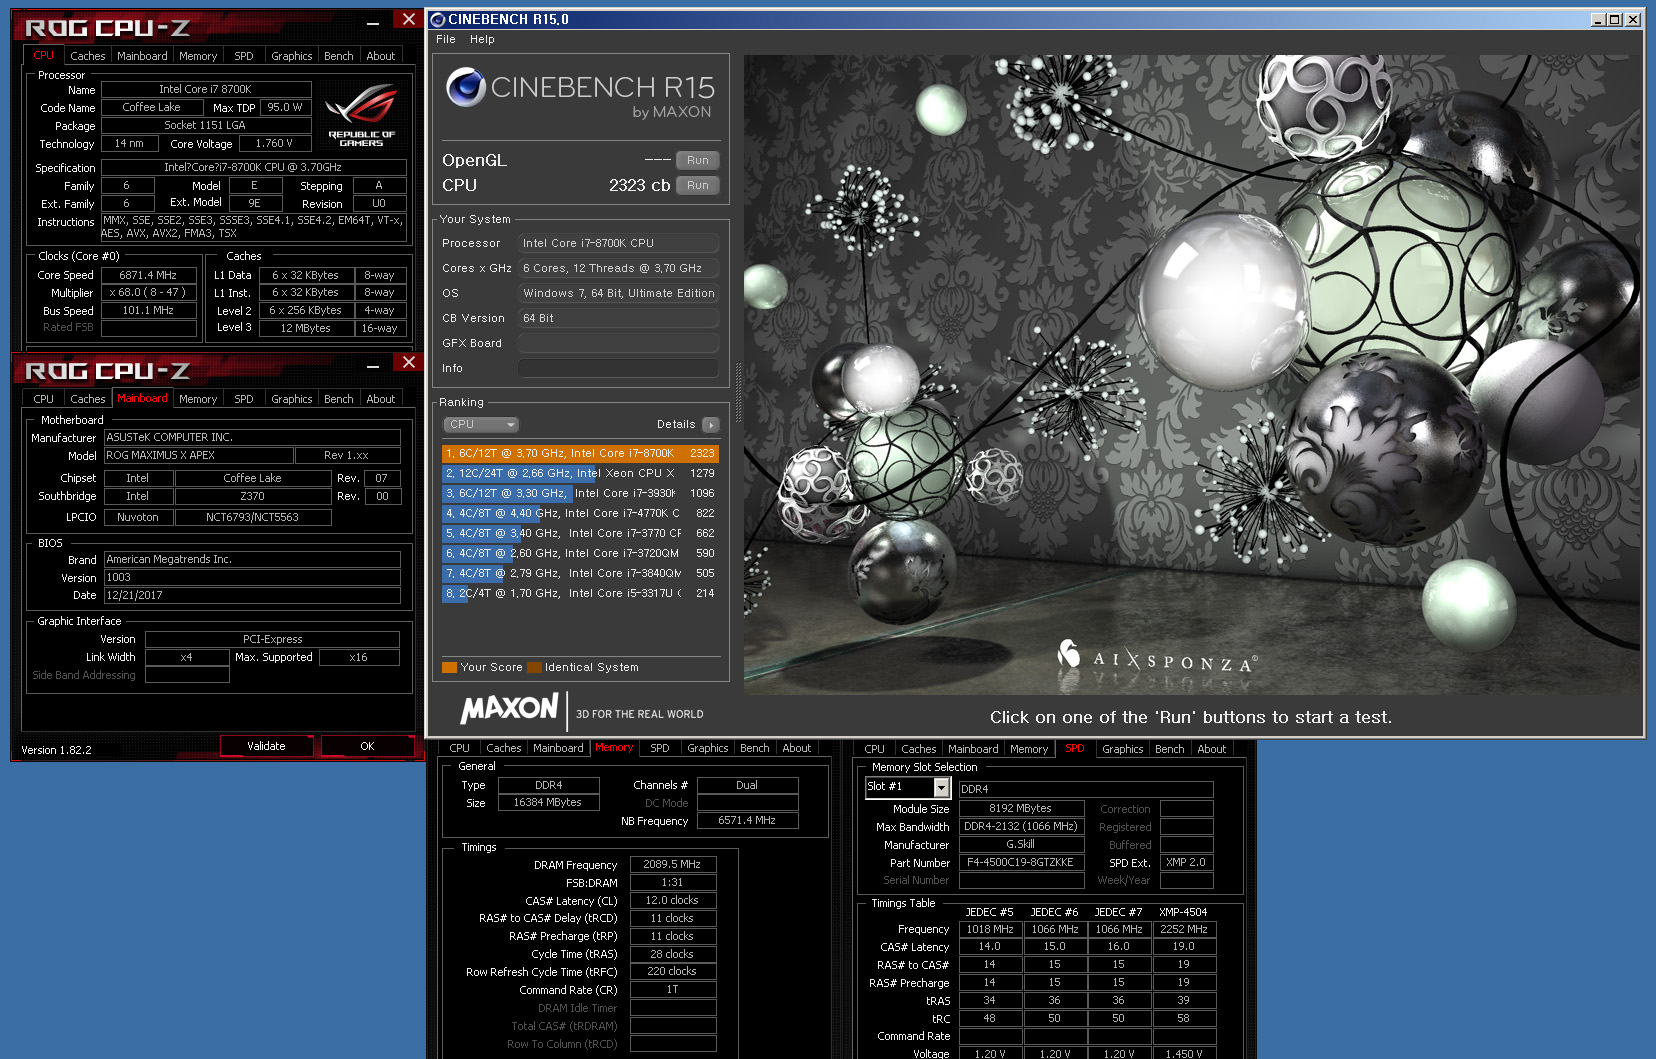Click the Core Voltage value 1.760 V
The height and width of the screenshot is (1059, 1656).
(274, 143)
